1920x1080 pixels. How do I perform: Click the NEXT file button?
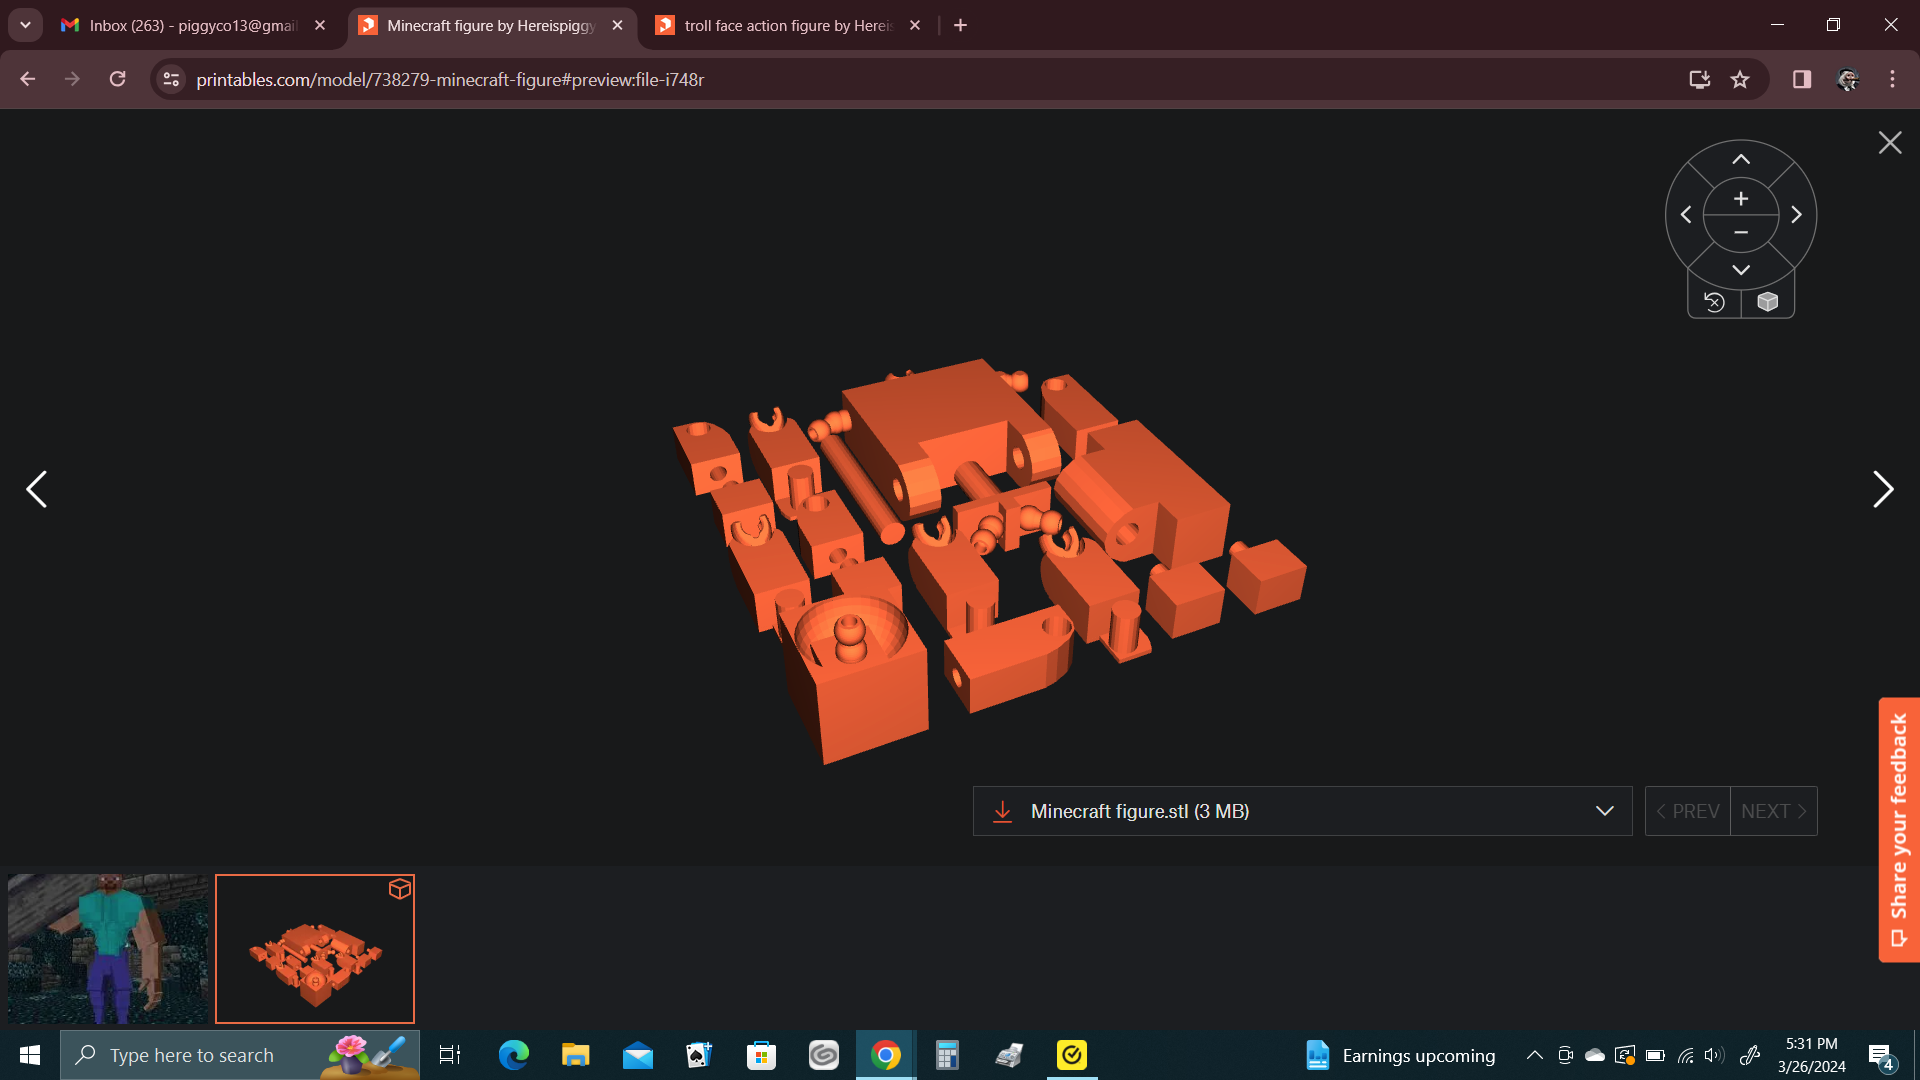click(x=1774, y=811)
